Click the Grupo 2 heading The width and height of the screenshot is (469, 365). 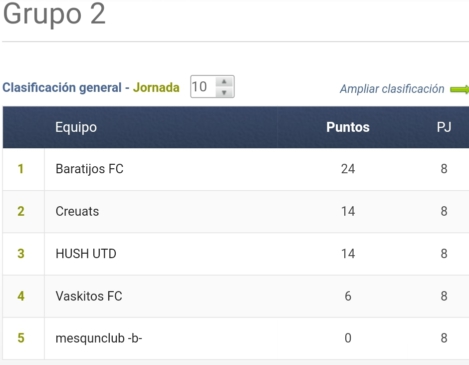coord(54,14)
